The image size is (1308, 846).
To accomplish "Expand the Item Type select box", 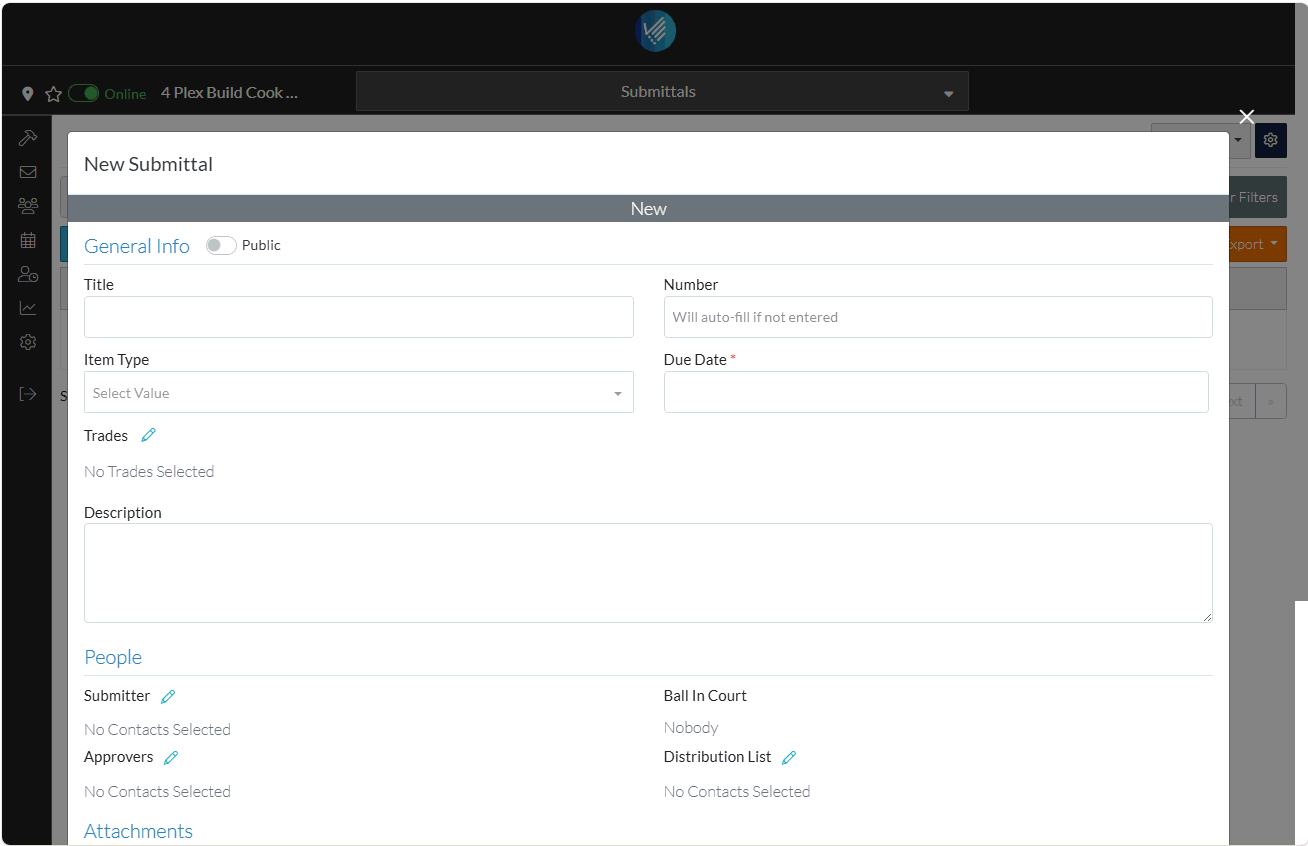I will point(359,392).
